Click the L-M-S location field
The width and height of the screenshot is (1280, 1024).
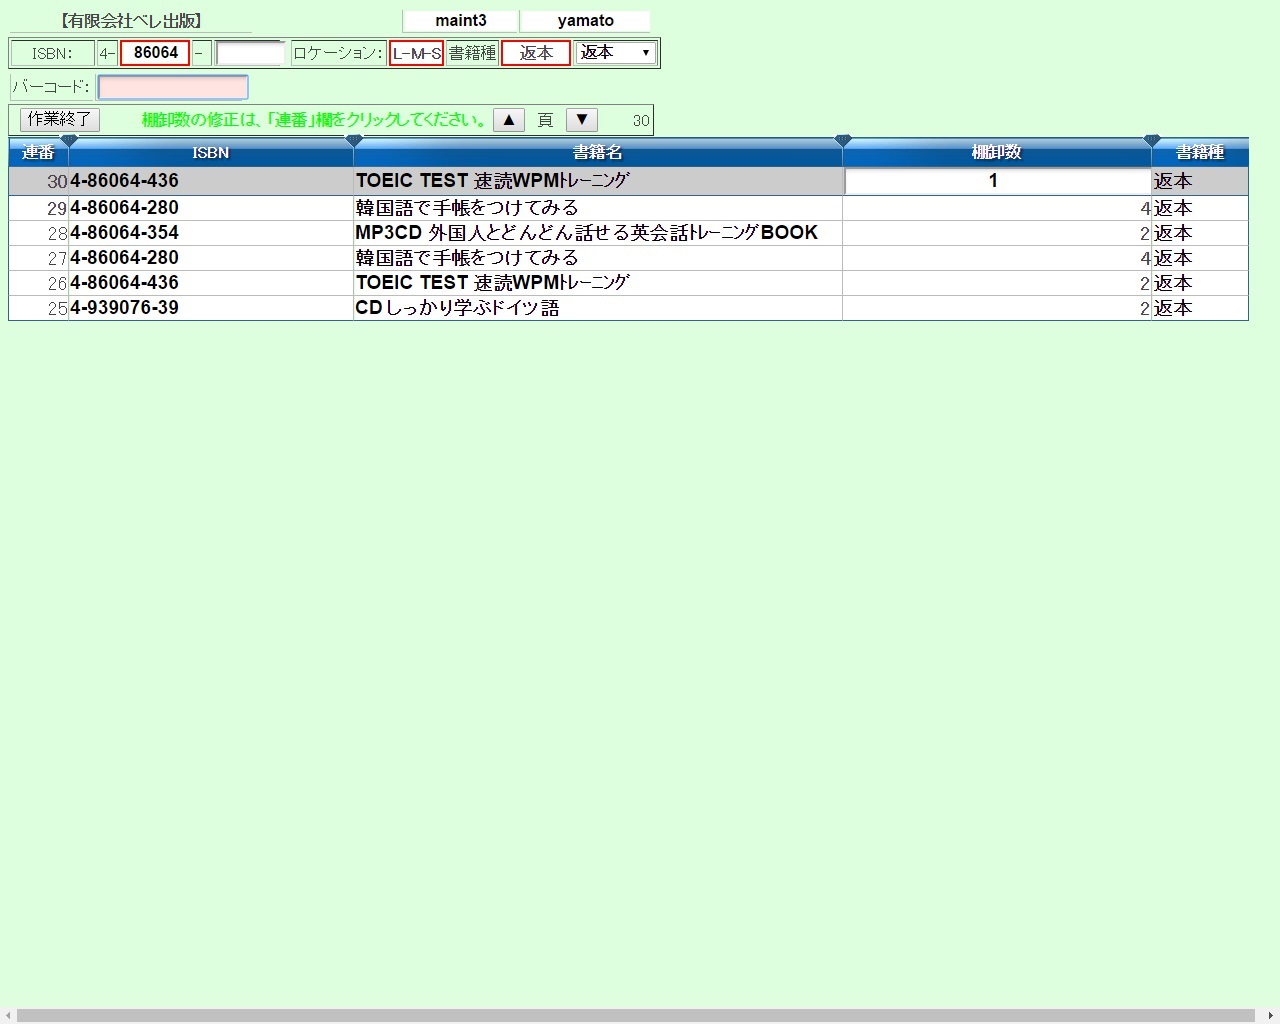(x=416, y=53)
